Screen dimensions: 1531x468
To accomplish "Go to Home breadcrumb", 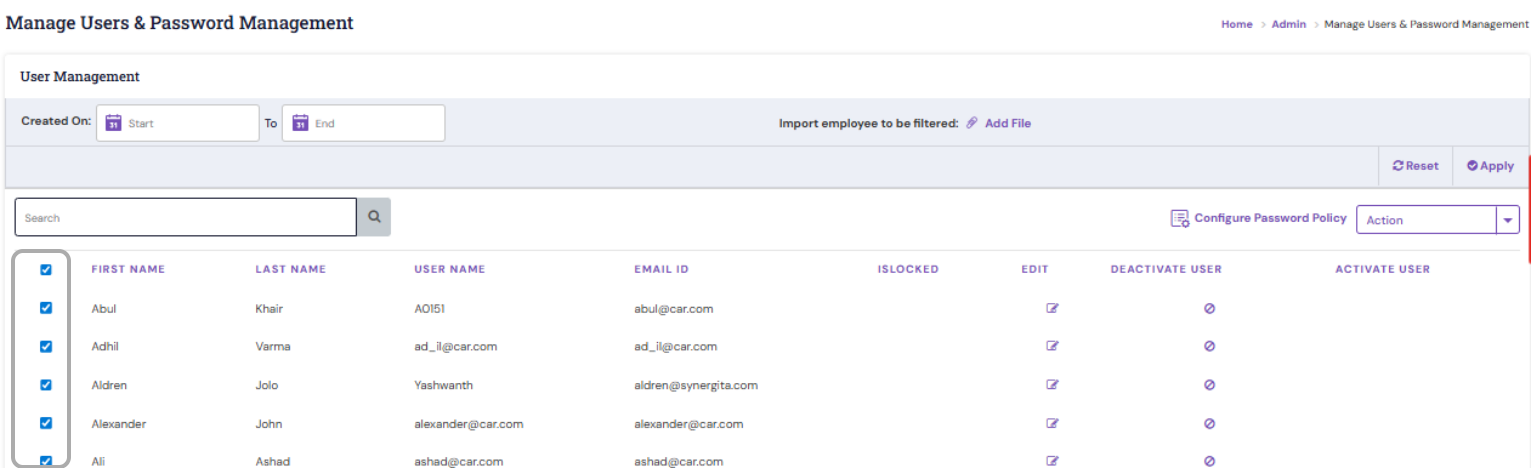I will point(1236,24).
